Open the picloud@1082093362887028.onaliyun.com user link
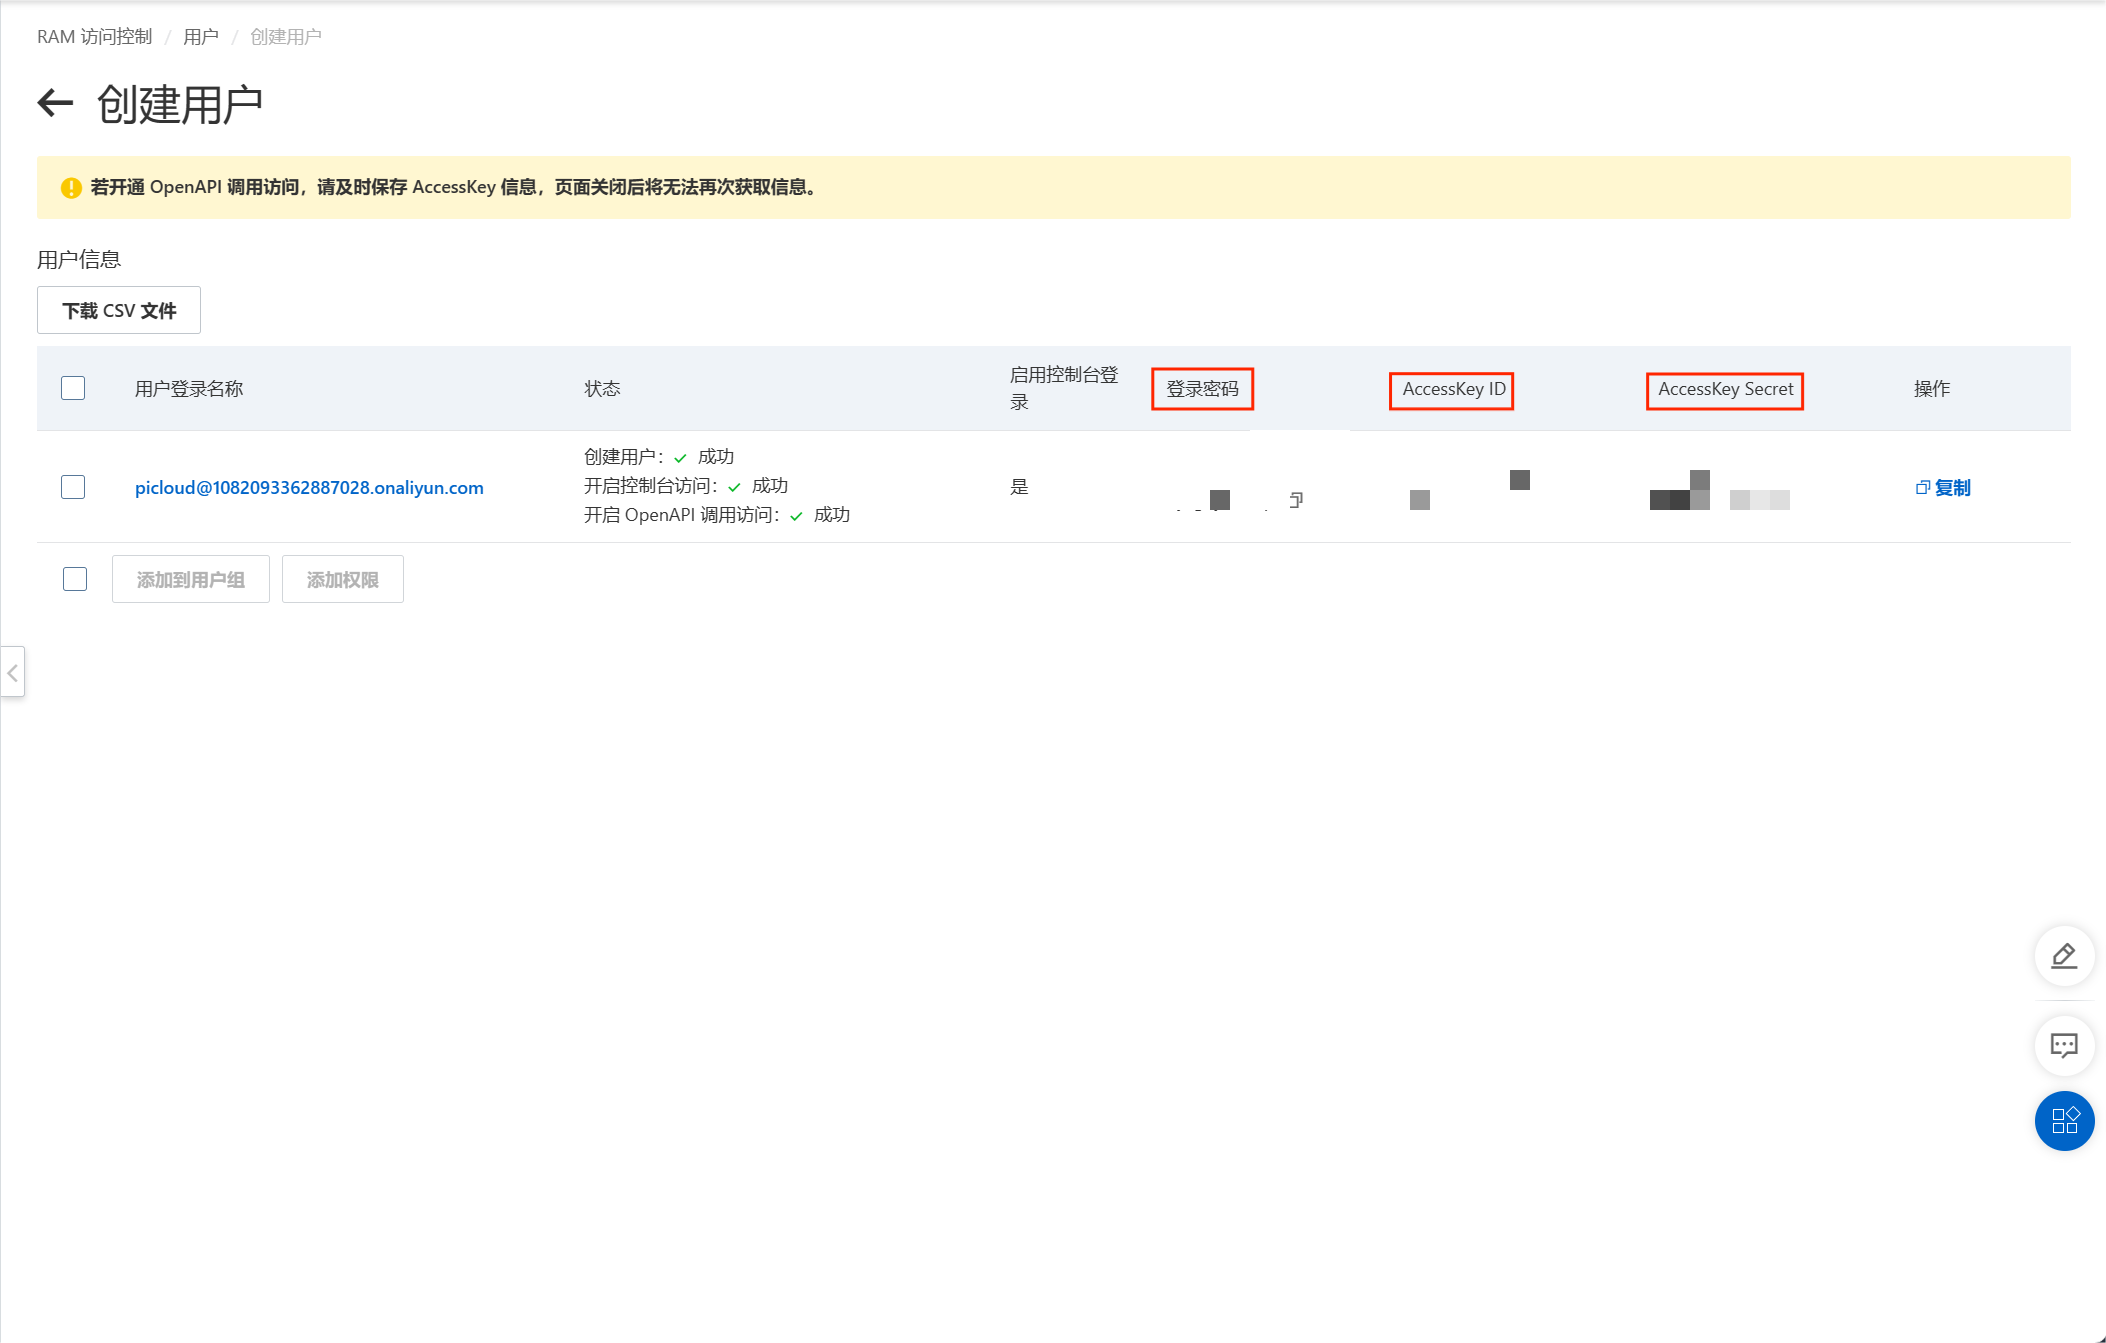This screenshot has height=1343, width=2106. (x=309, y=488)
